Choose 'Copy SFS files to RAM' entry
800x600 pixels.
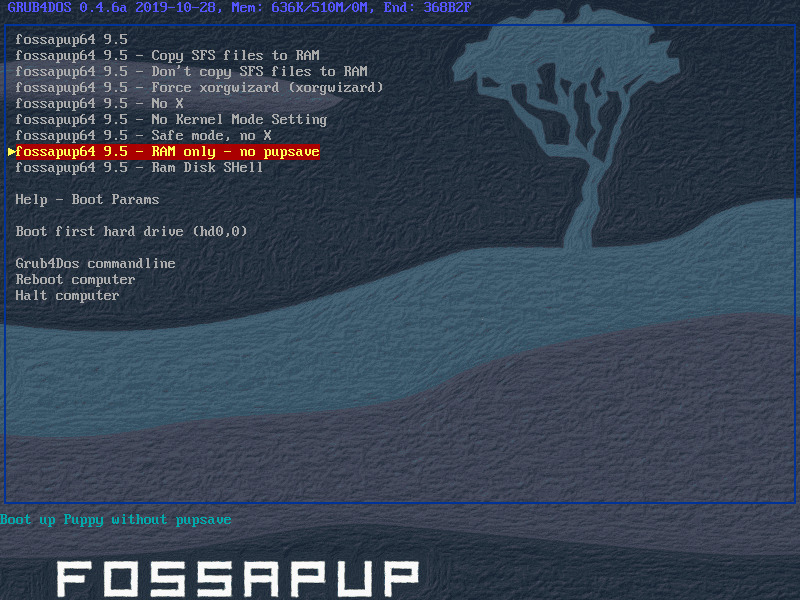tap(167, 55)
